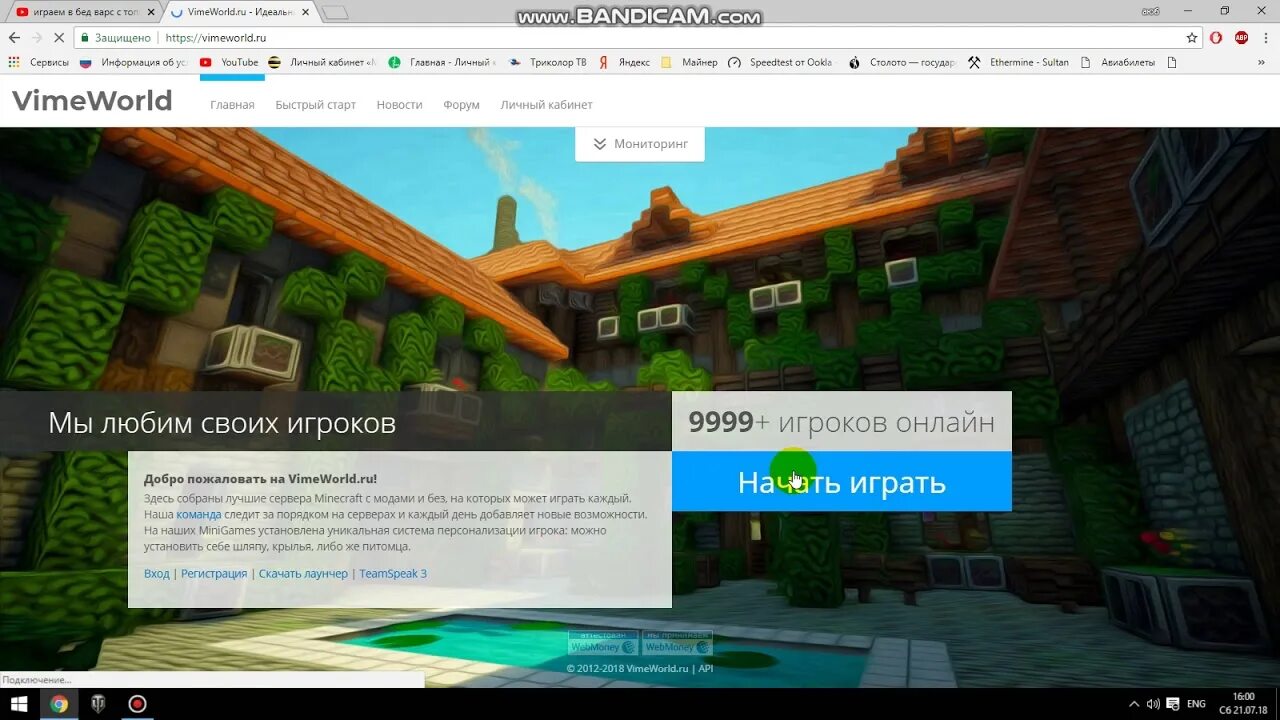Open World of Tanks from the taskbar
Screen dimensions: 1280x720
[x=98, y=704]
